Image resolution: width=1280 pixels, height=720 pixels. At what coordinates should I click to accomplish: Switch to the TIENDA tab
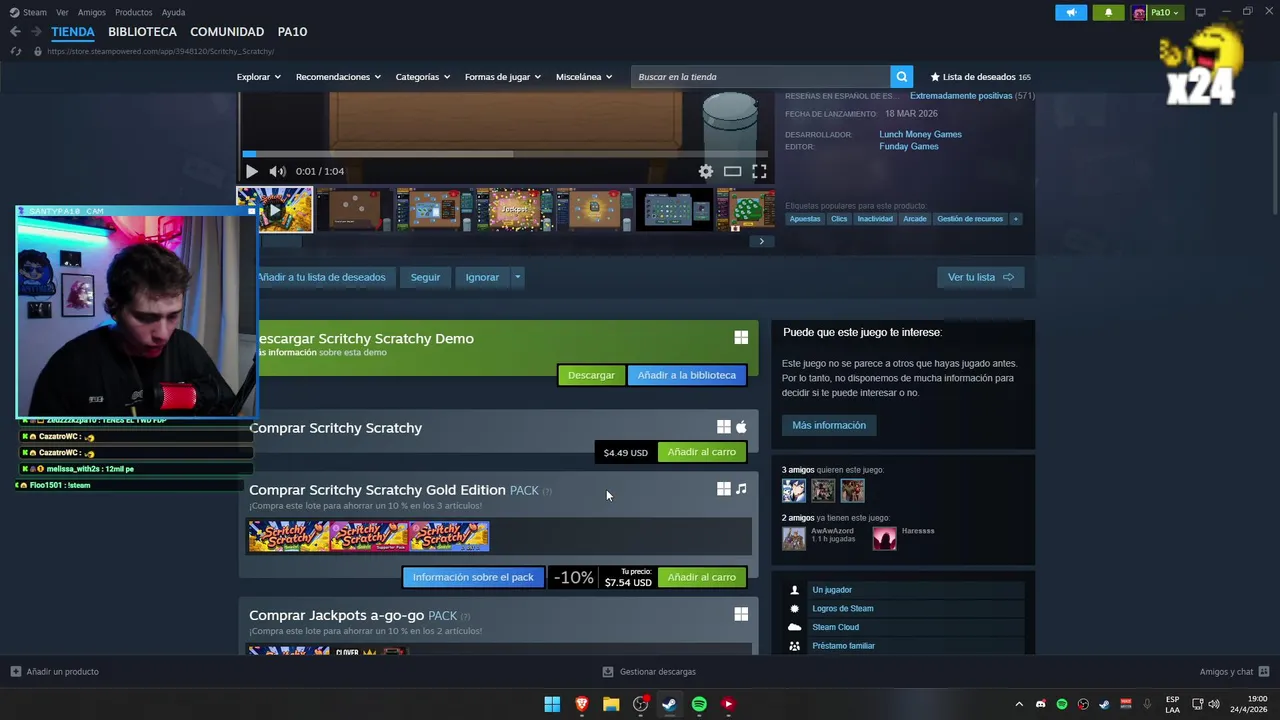pyautogui.click(x=73, y=32)
